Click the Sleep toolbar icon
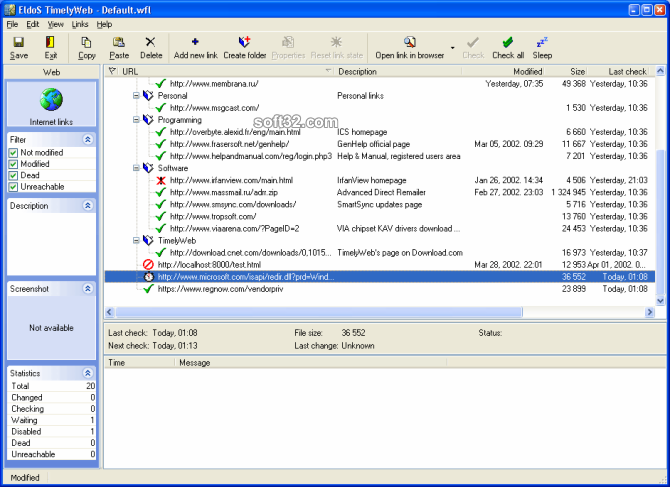This screenshot has height=487, width=670. pyautogui.click(x=542, y=42)
